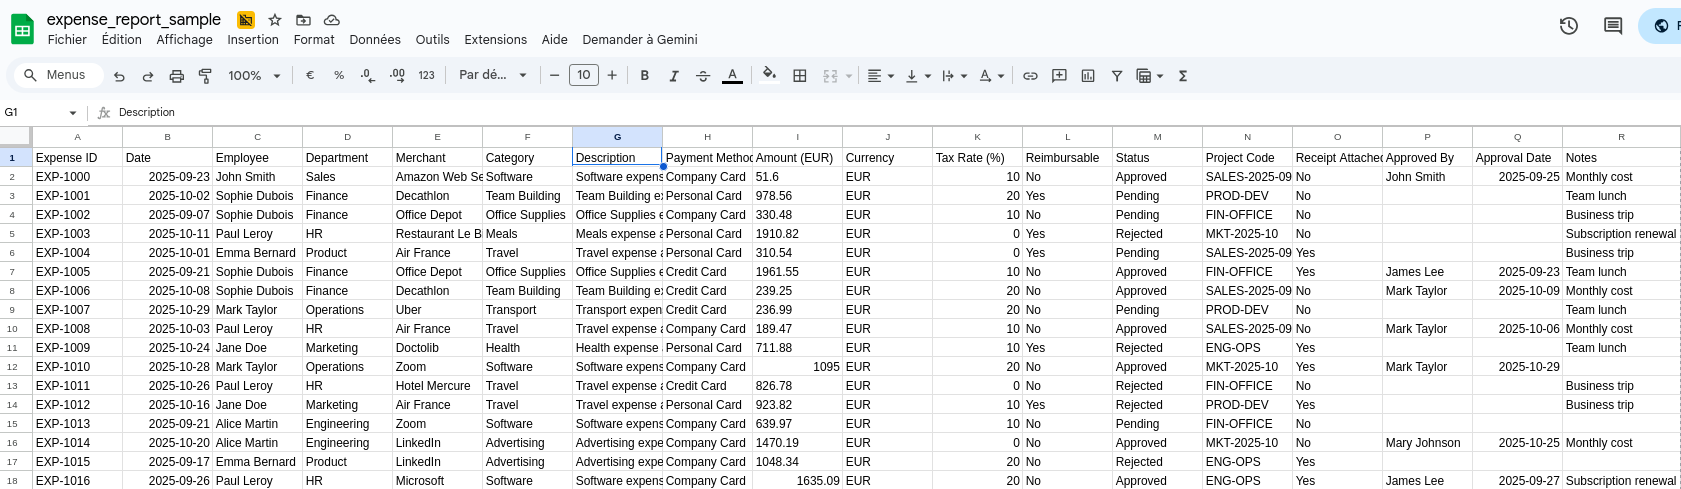1681x489 pixels.
Task: Open version history clock icon
Action: click(x=1569, y=26)
